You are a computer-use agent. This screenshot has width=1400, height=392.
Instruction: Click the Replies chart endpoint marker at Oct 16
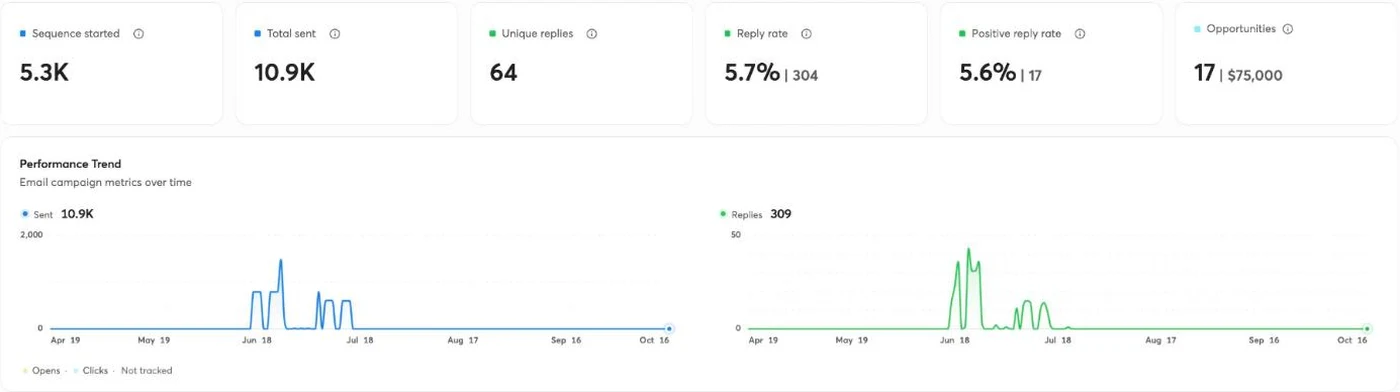(1367, 328)
